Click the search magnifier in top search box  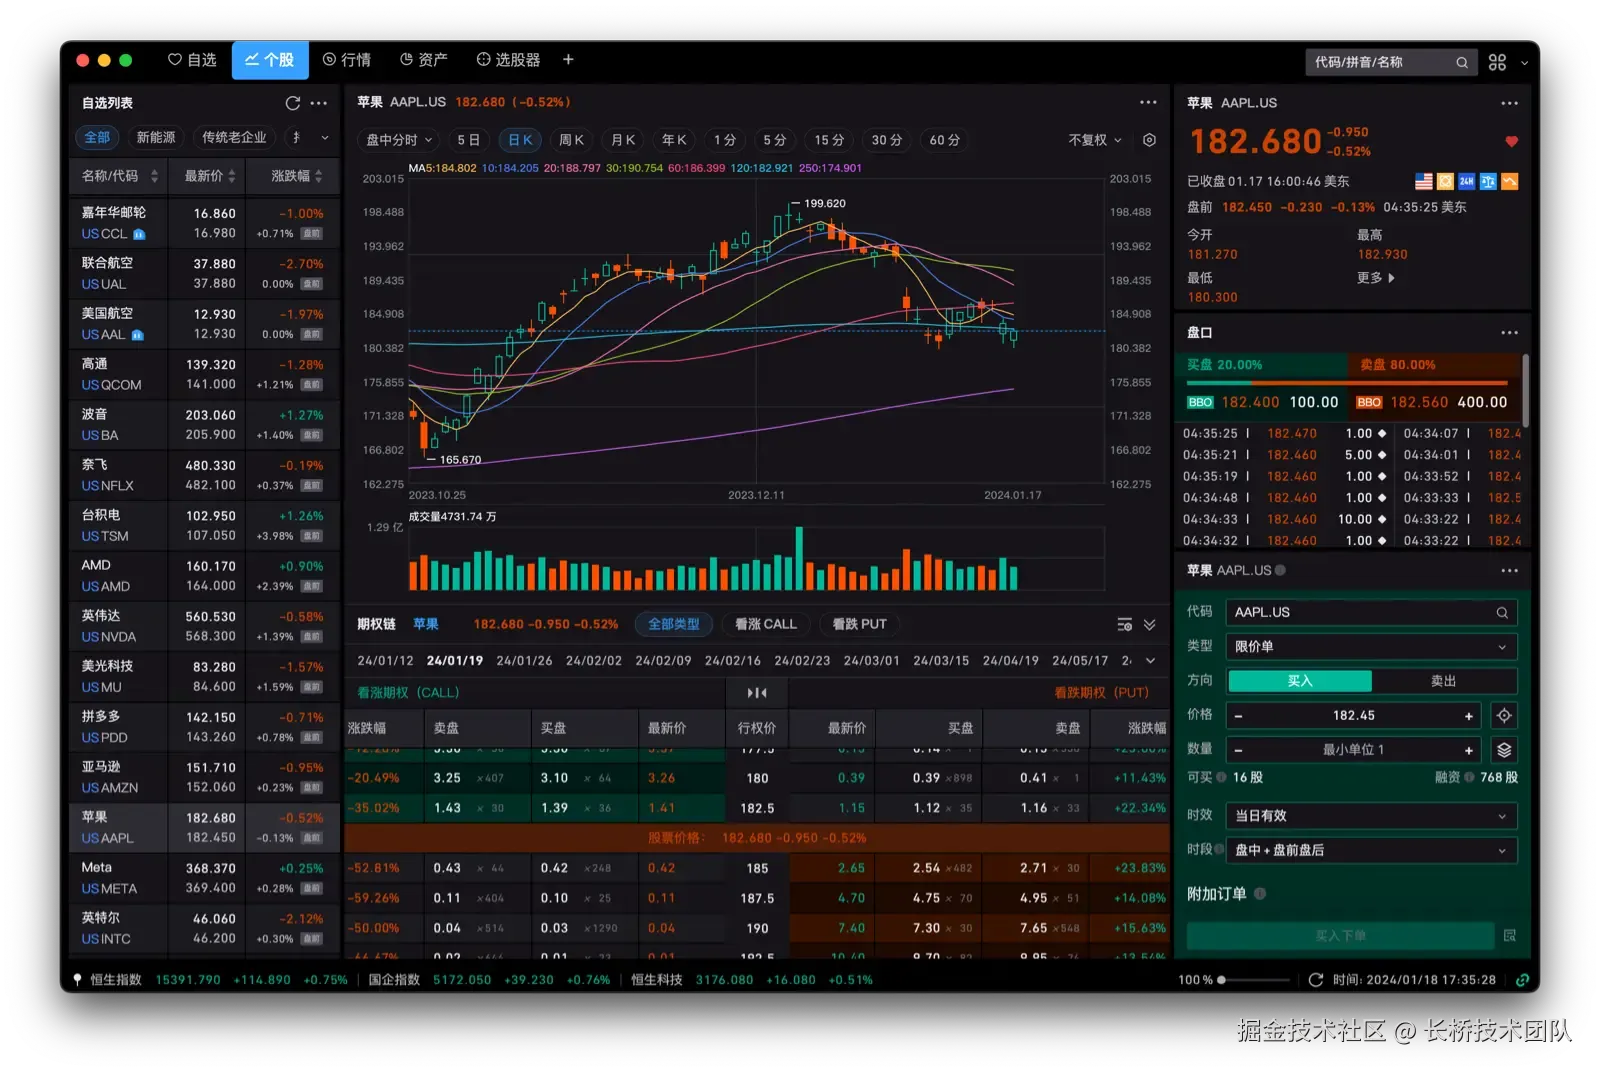tap(1461, 62)
